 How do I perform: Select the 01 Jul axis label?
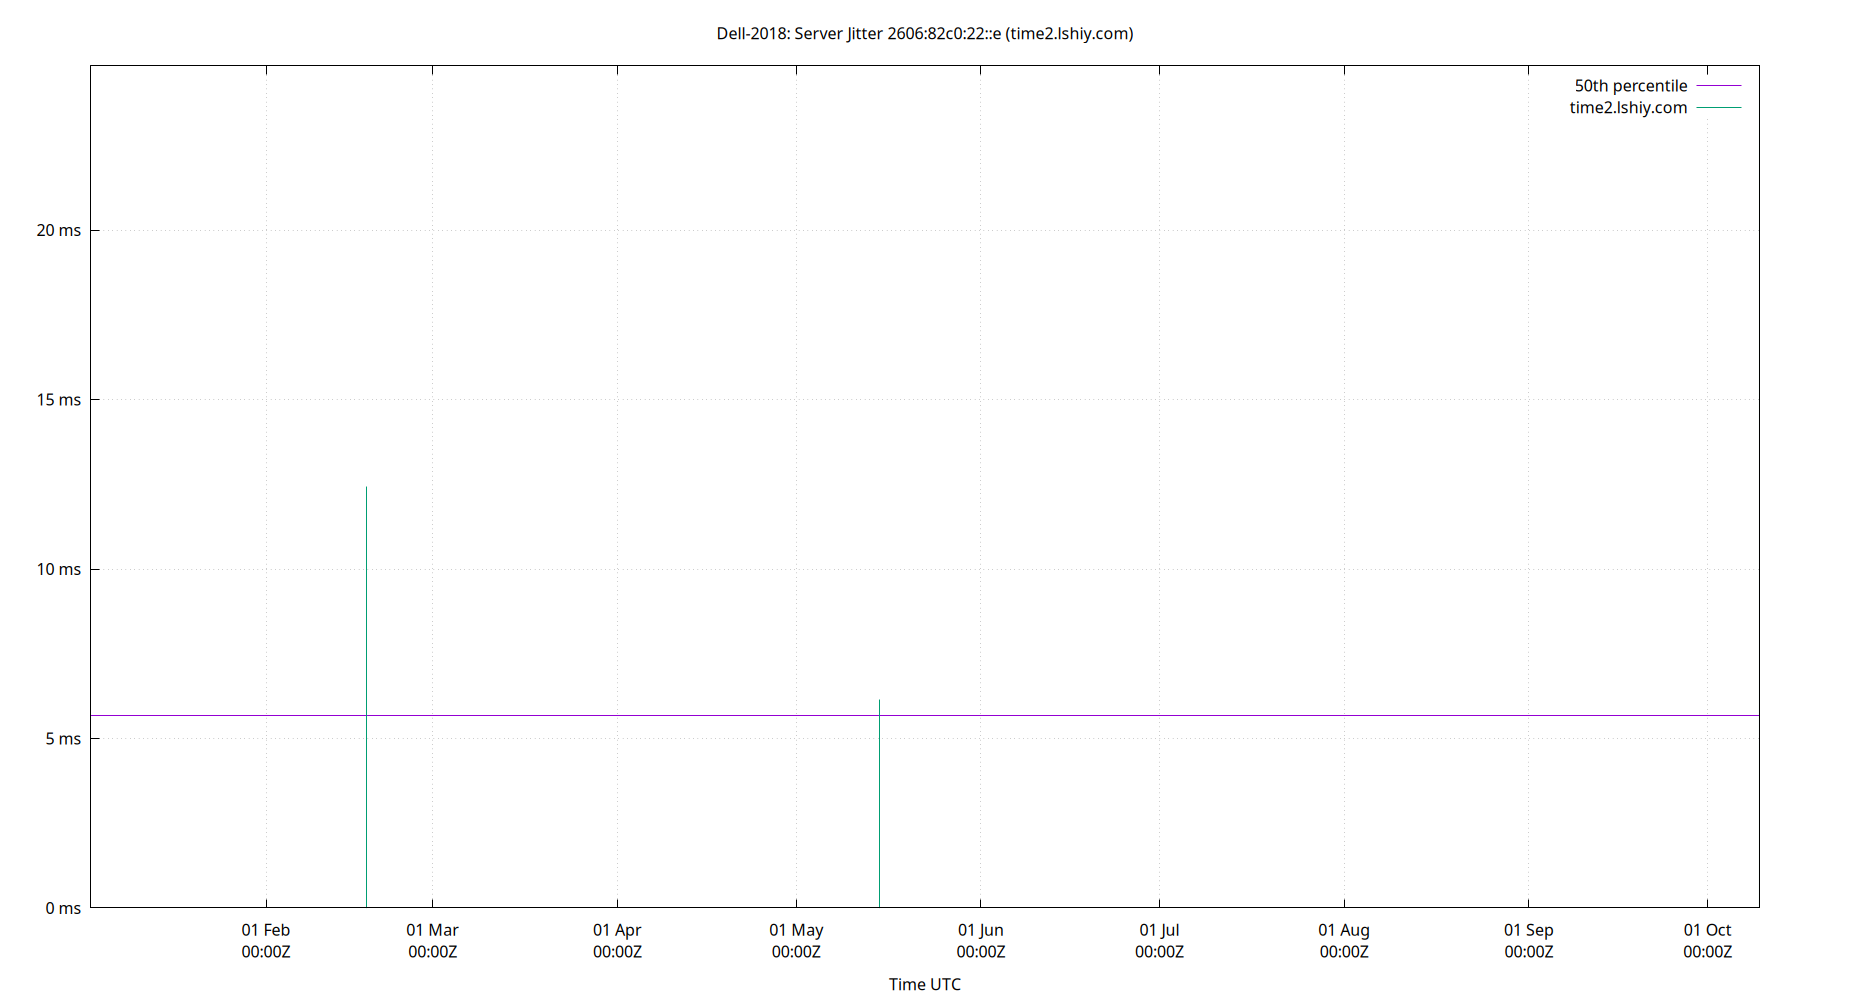[1158, 929]
